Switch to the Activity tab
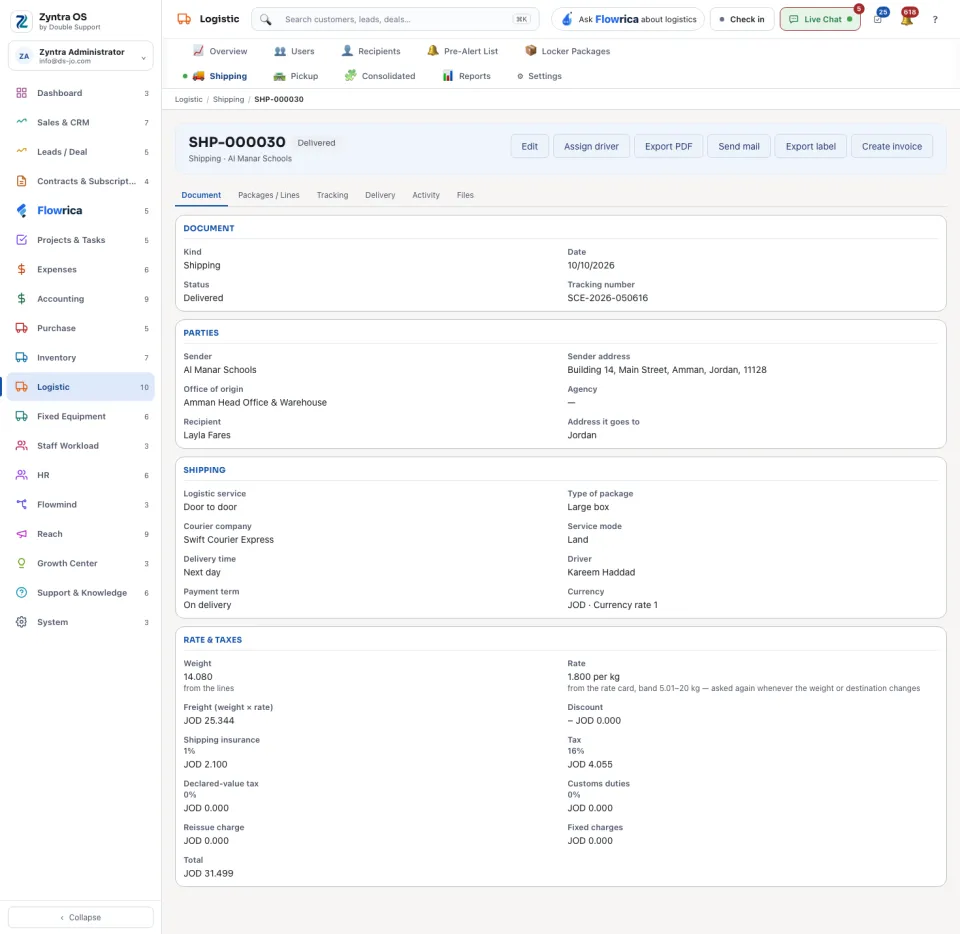This screenshot has height=934, width=960. point(426,195)
